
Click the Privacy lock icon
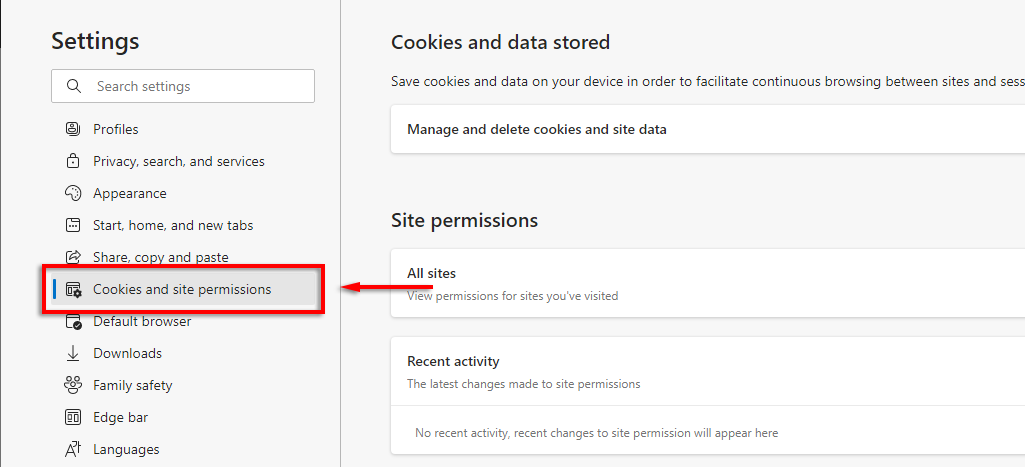click(72, 161)
